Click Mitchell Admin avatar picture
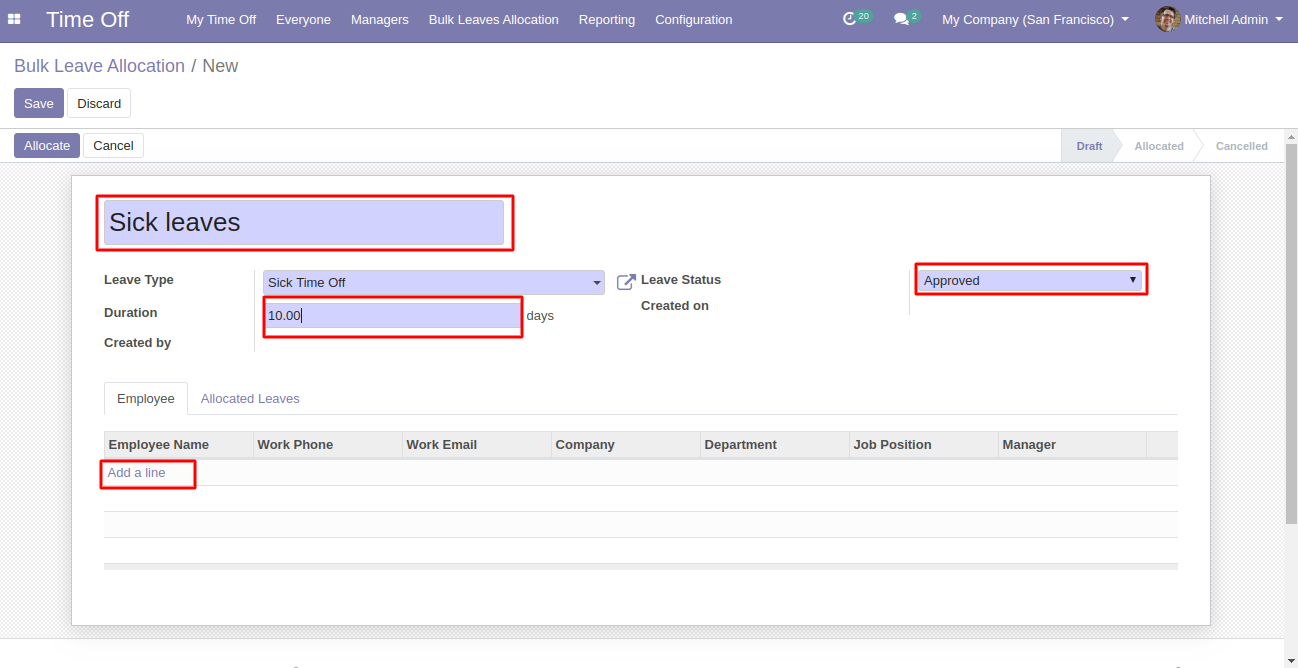 coord(1167,19)
